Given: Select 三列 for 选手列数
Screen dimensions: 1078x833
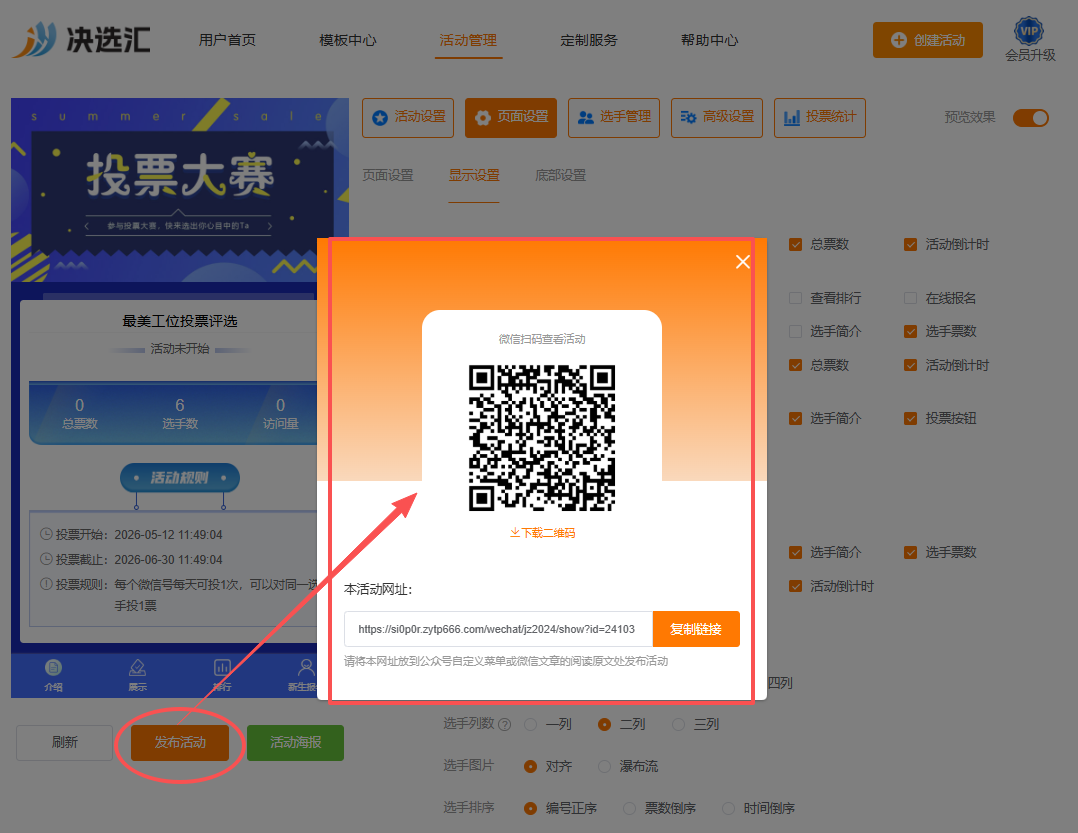Looking at the screenshot, I should click(x=679, y=724).
